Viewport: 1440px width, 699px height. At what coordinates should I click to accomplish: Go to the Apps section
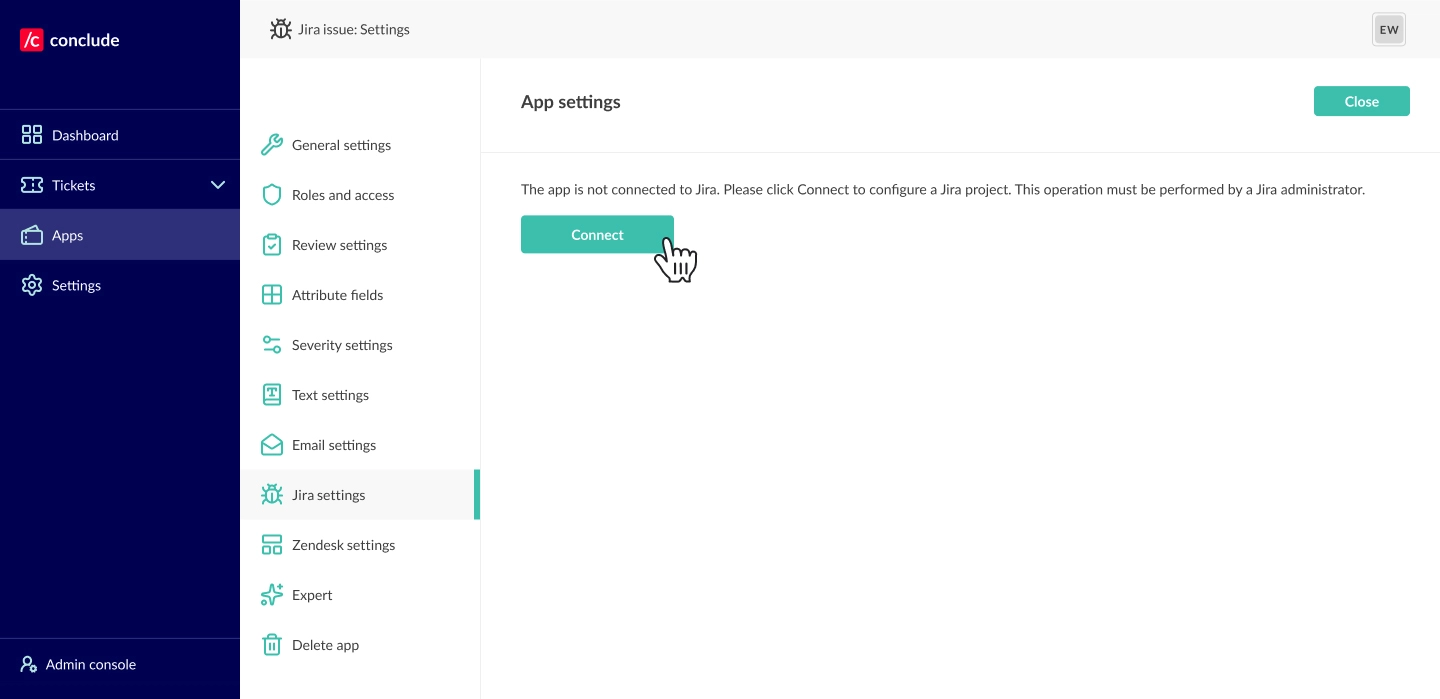67,235
